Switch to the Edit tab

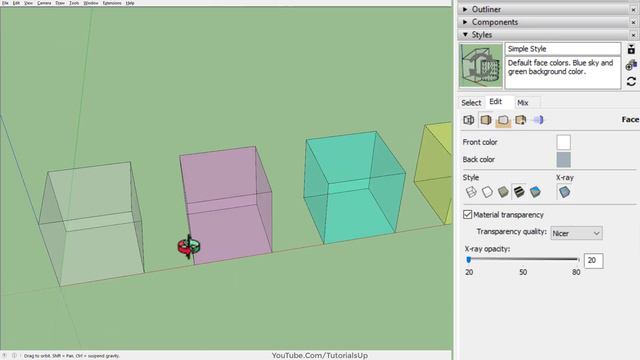pos(496,102)
